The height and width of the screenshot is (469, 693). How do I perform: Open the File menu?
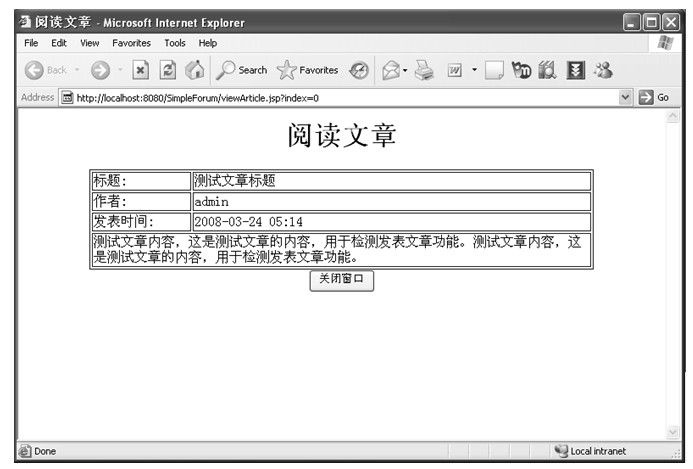[x=31, y=43]
